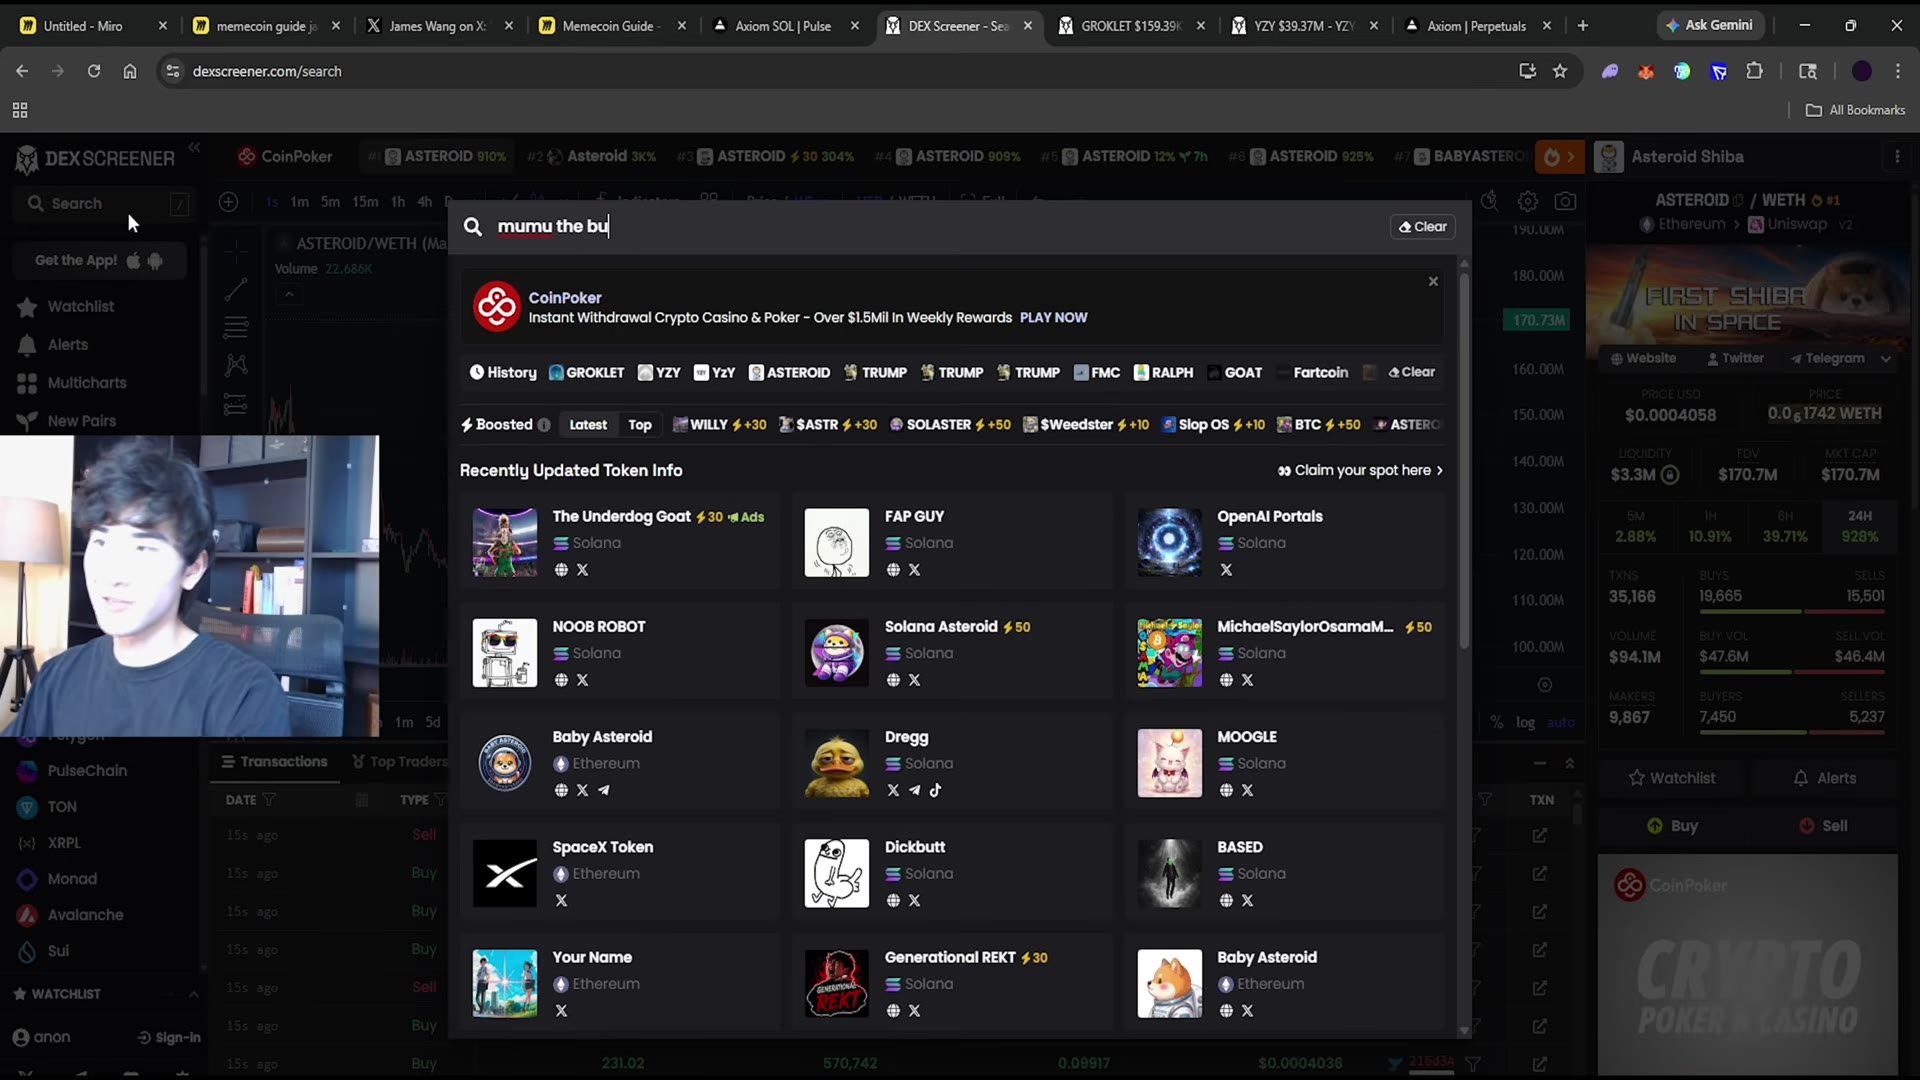Collapse the transactions panel chevrons

coord(1570,763)
